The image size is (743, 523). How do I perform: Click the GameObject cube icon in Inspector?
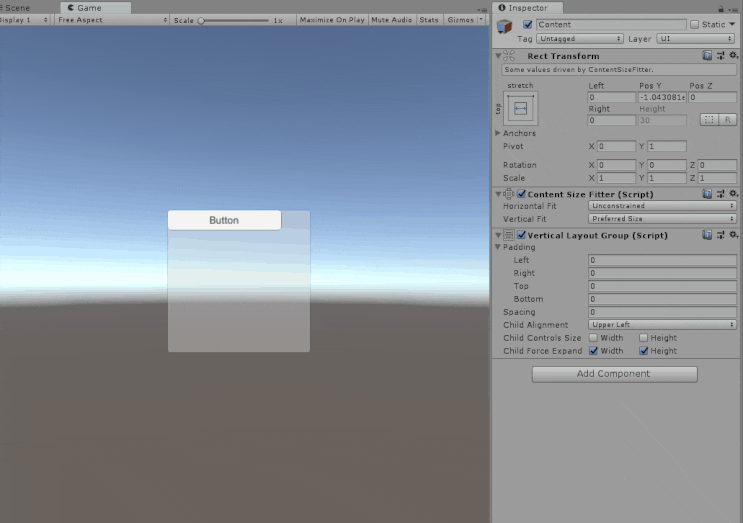[x=504, y=27]
